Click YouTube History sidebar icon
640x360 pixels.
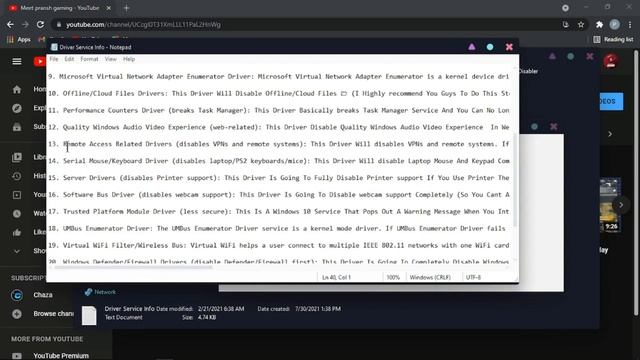[x=17, y=176]
